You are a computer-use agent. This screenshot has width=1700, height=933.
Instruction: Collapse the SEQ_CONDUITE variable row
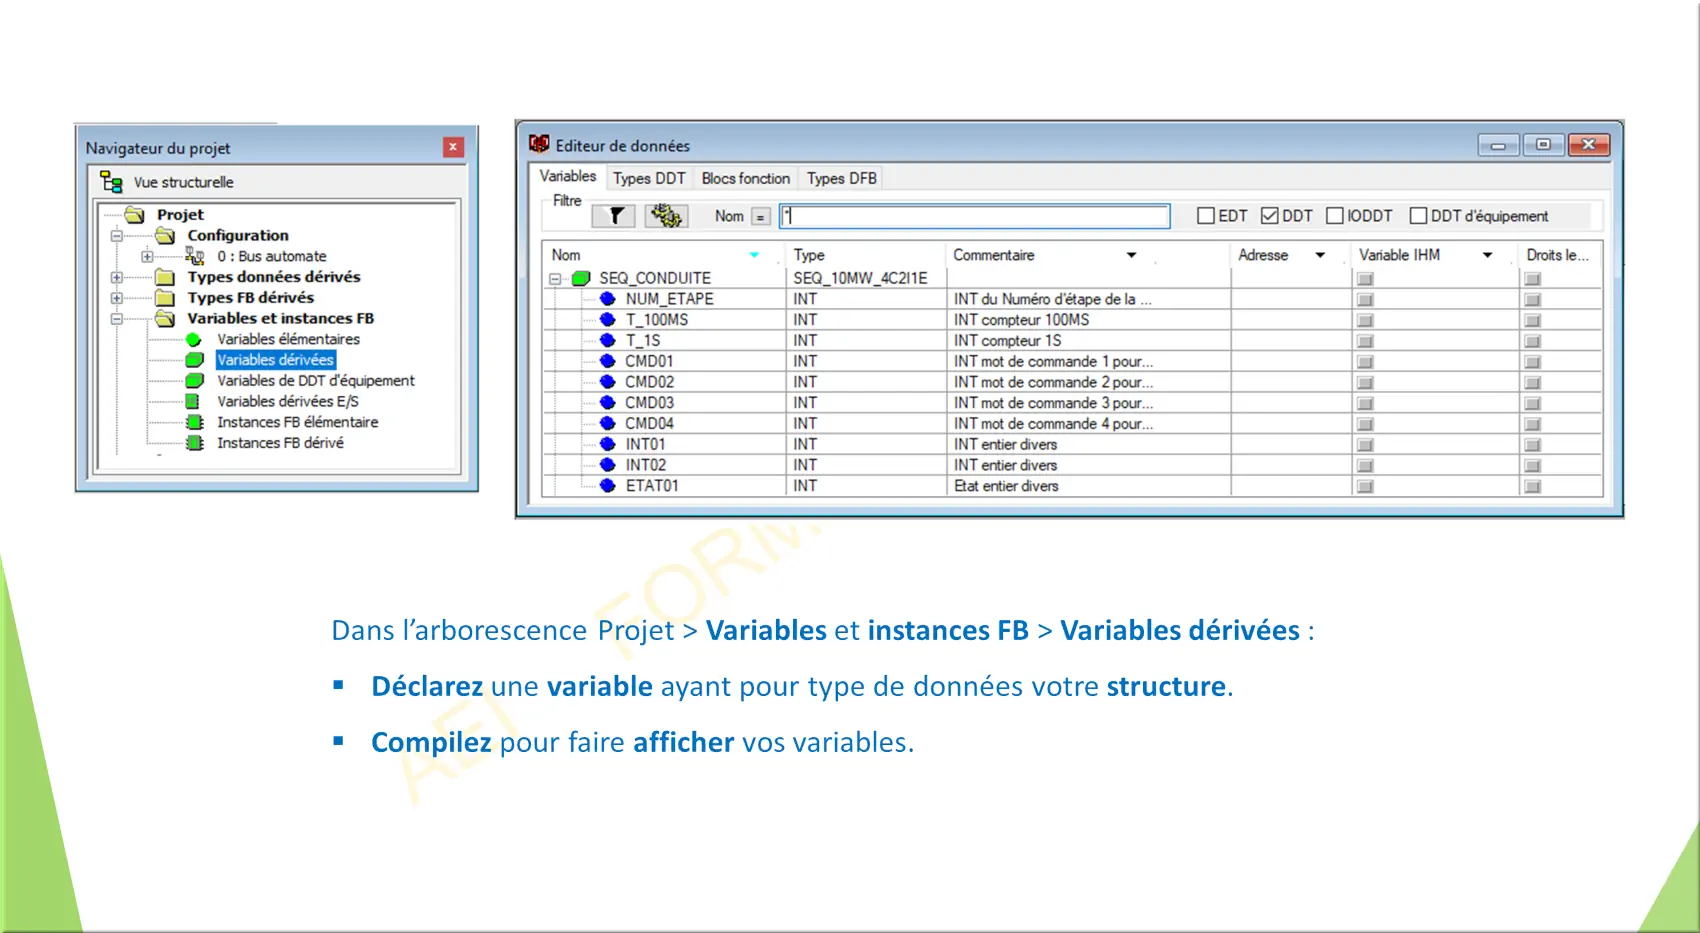555,279
